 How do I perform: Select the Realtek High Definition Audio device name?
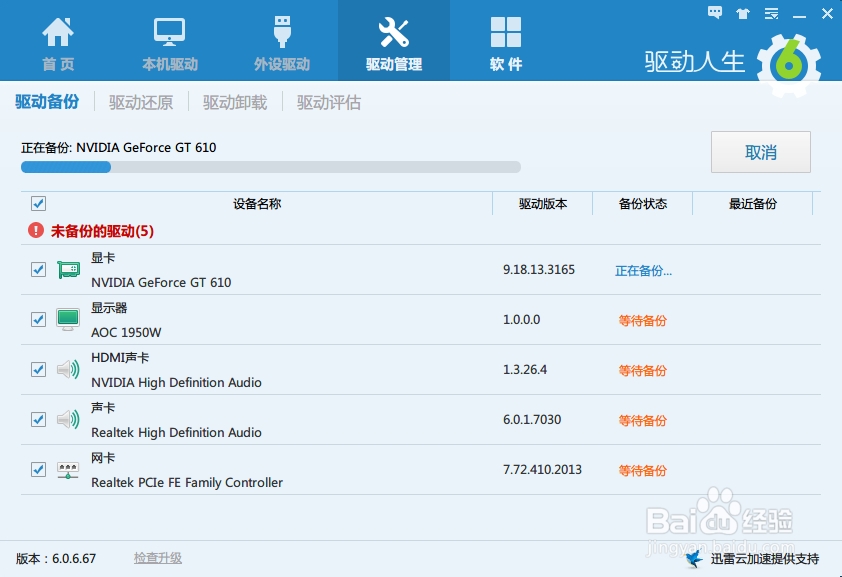(176, 432)
